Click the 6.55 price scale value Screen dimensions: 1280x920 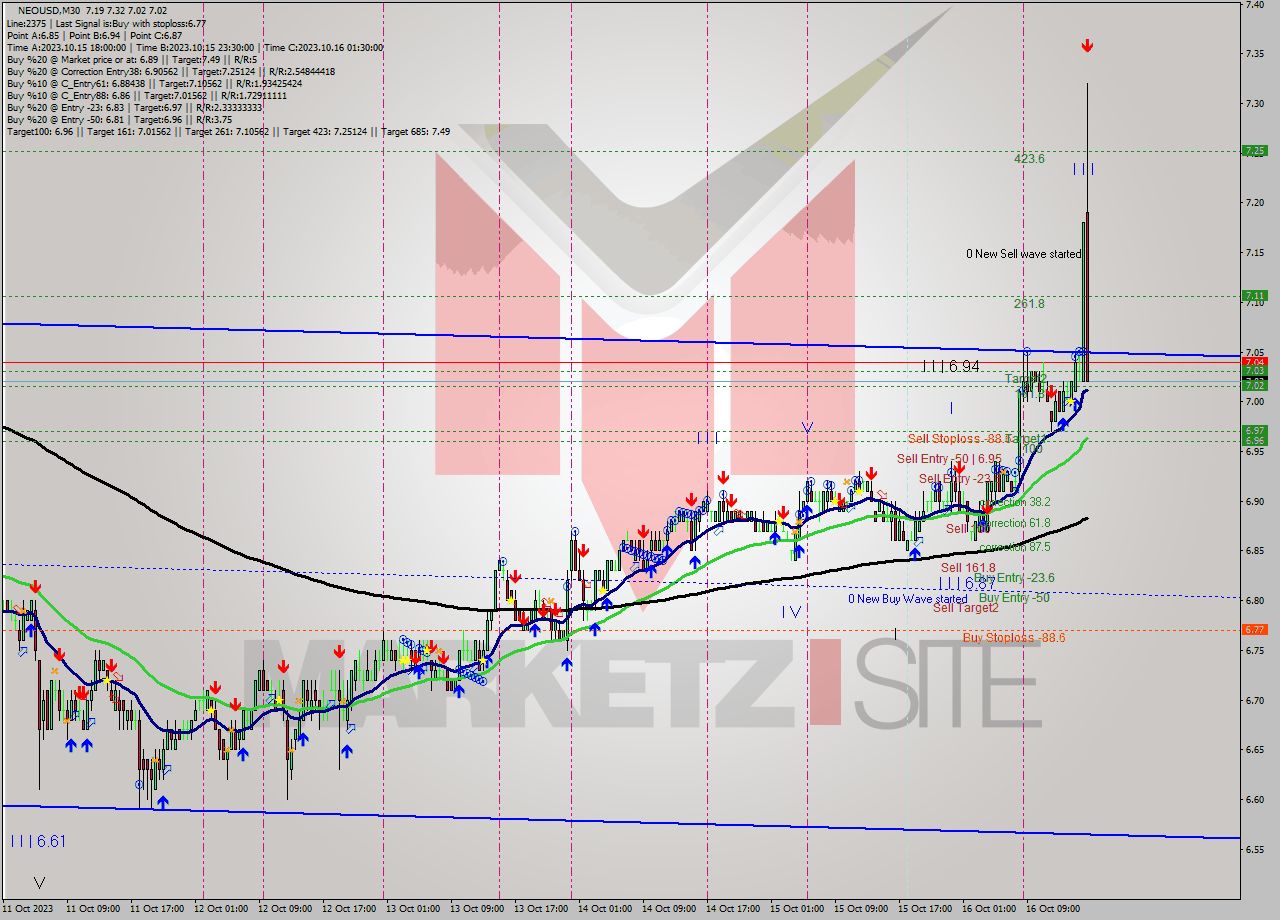click(1256, 849)
